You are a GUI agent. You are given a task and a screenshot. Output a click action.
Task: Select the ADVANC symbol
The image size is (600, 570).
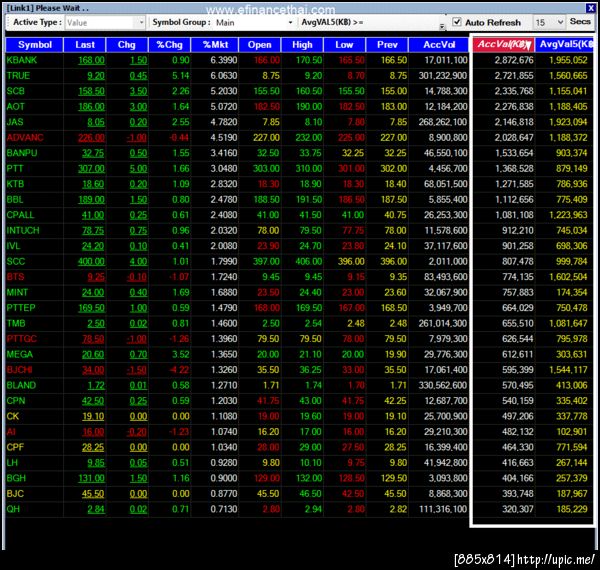[x=25, y=138]
